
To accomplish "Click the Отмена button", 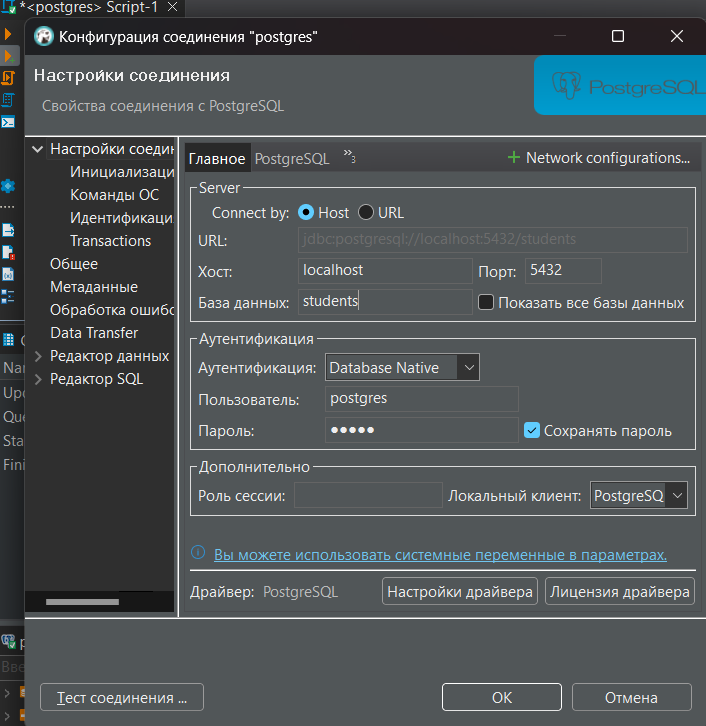I will point(631,697).
